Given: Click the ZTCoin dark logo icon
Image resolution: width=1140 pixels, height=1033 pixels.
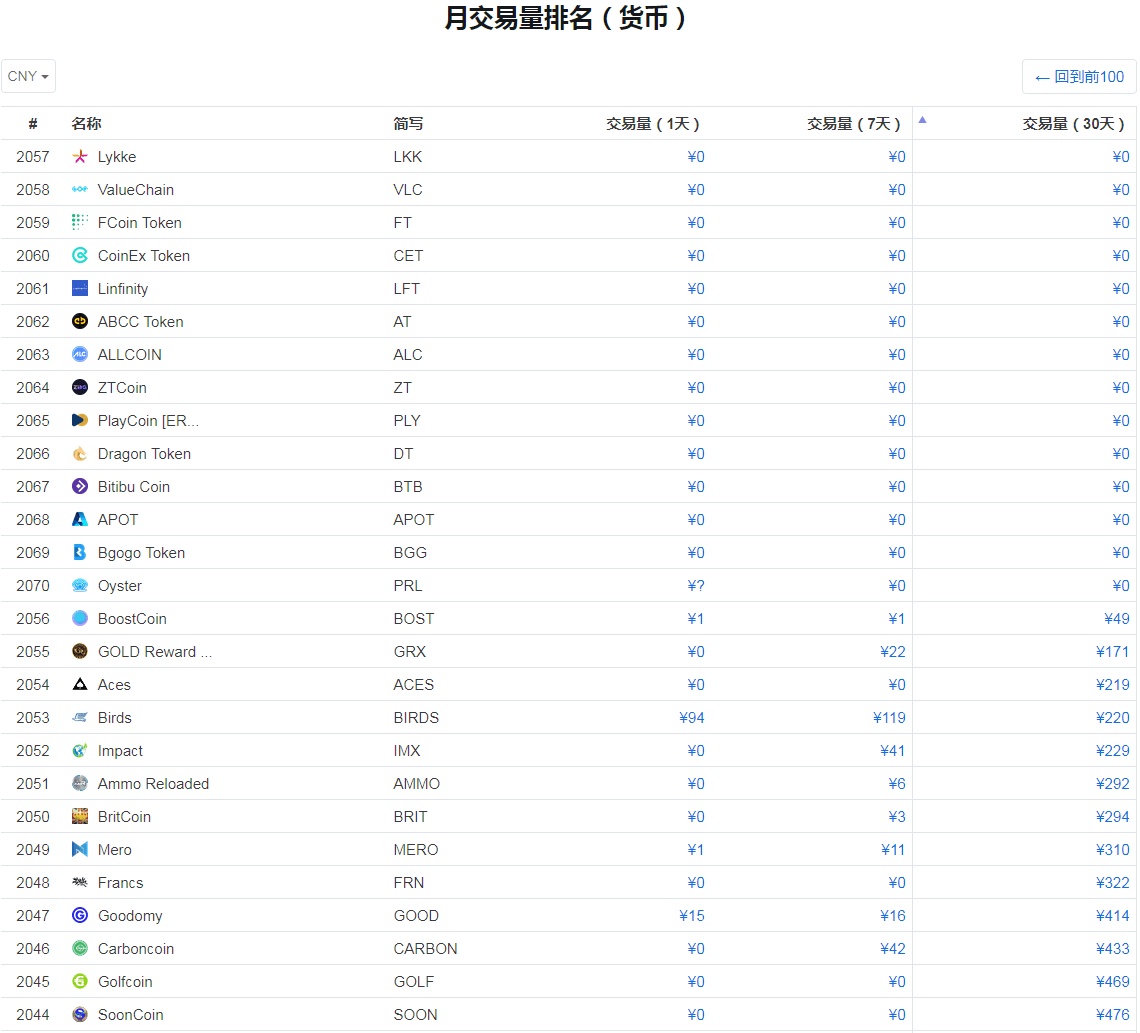Looking at the screenshot, I should tap(80, 387).
